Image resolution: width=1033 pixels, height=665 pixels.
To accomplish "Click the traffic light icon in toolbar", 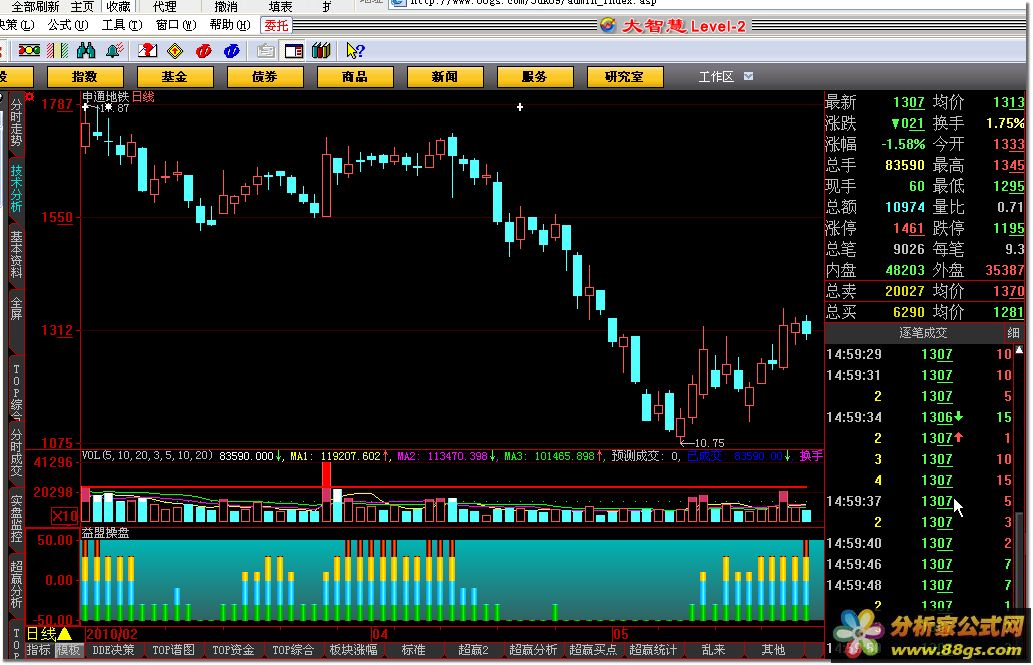I will [x=29, y=50].
